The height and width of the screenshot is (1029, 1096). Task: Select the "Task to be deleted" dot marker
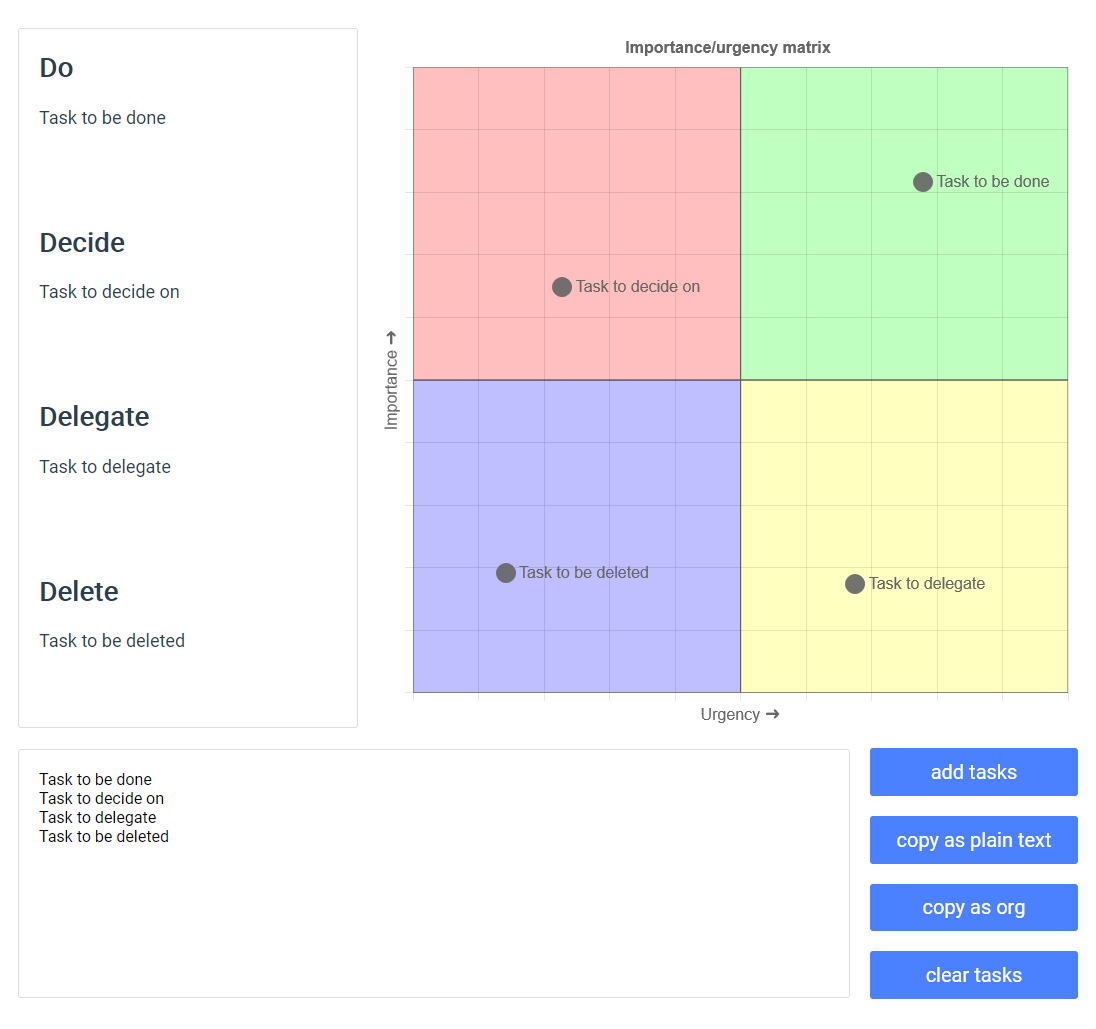point(506,573)
